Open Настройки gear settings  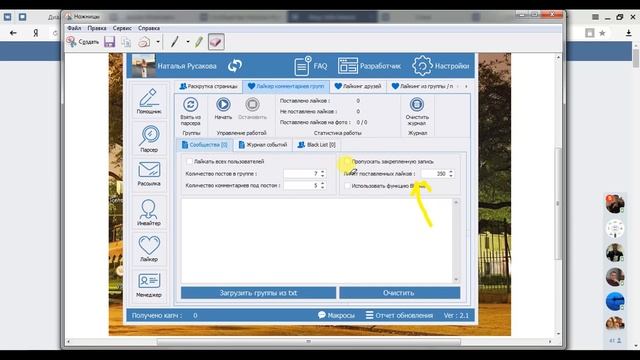pyautogui.click(x=441, y=66)
